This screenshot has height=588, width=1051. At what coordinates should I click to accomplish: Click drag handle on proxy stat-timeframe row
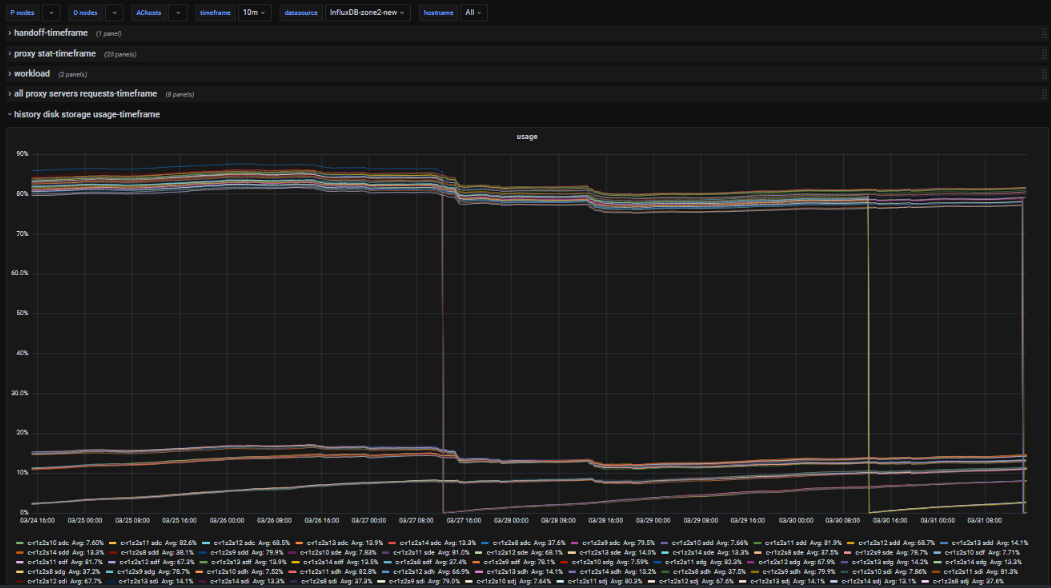1043,53
